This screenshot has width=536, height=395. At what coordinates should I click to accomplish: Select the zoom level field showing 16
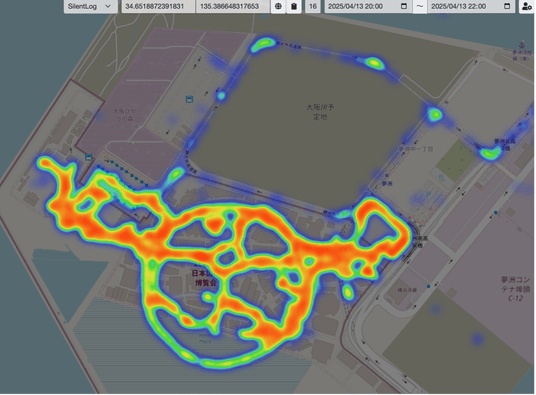(x=312, y=6)
